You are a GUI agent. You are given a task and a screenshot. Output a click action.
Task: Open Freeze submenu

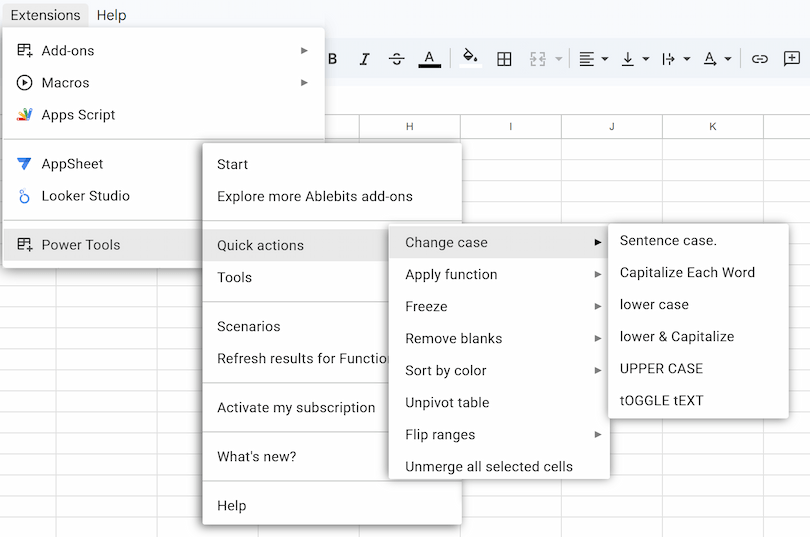pyautogui.click(x=499, y=306)
